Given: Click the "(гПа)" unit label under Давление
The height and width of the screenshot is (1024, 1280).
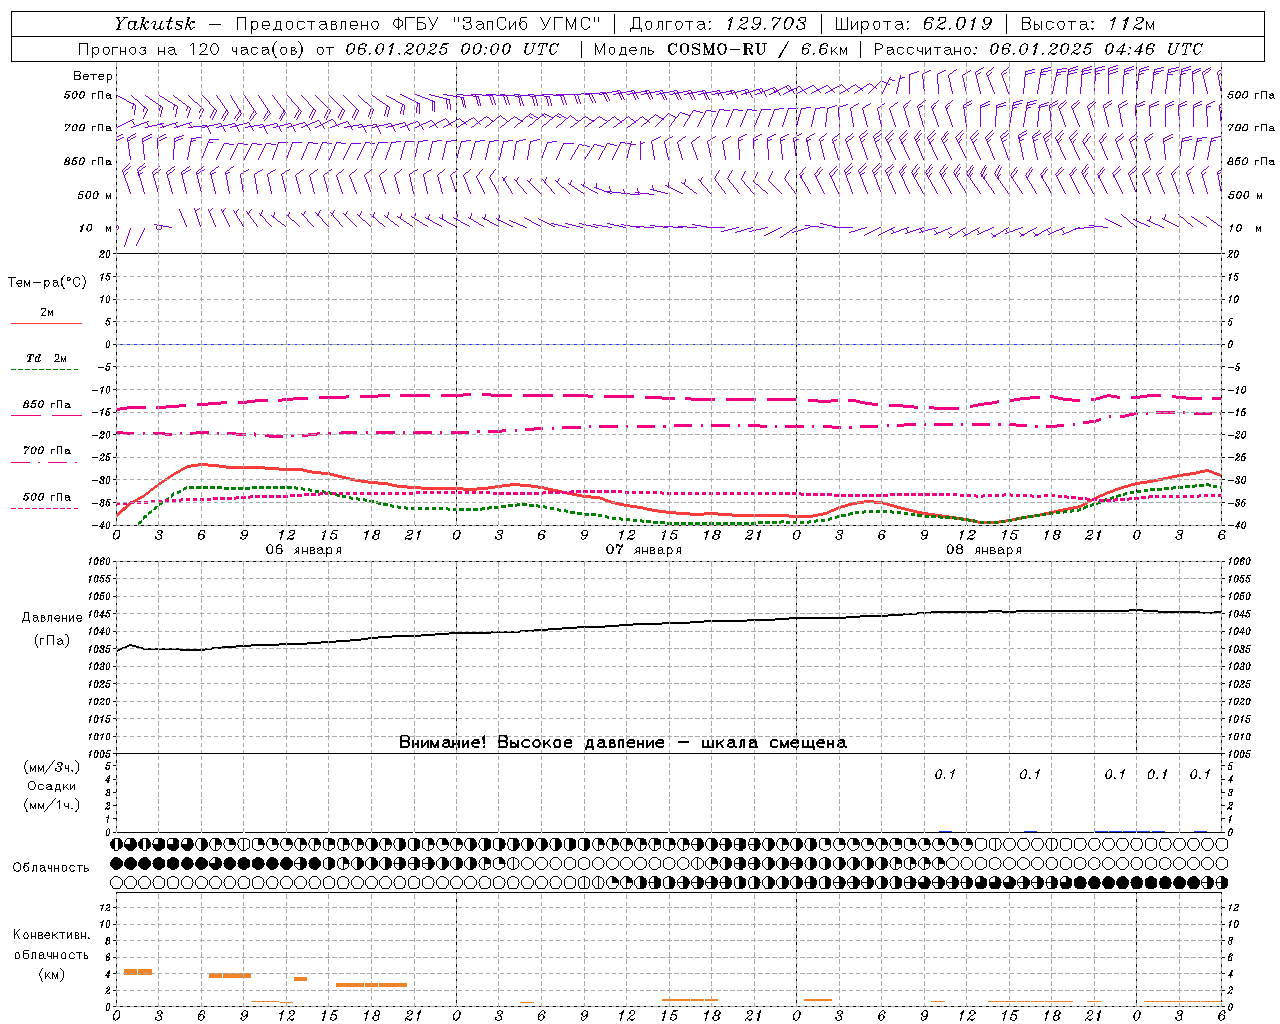Looking at the screenshot, I should [52, 641].
